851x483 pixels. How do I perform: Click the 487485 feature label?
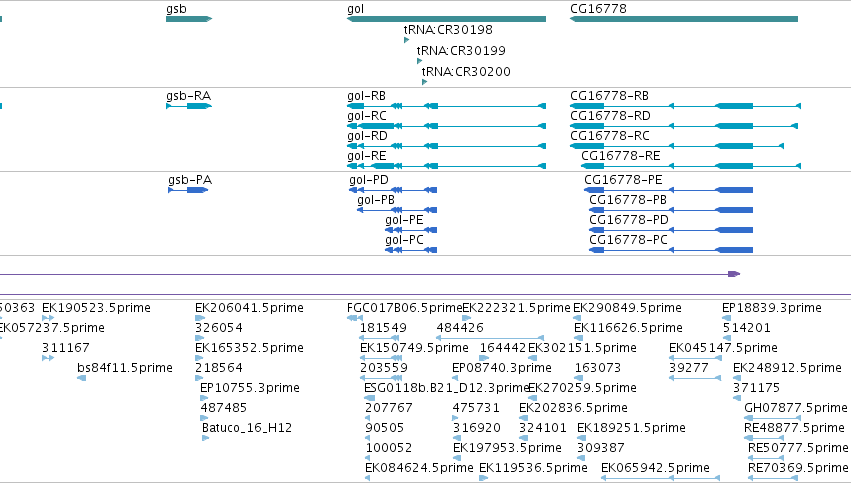click(x=224, y=409)
